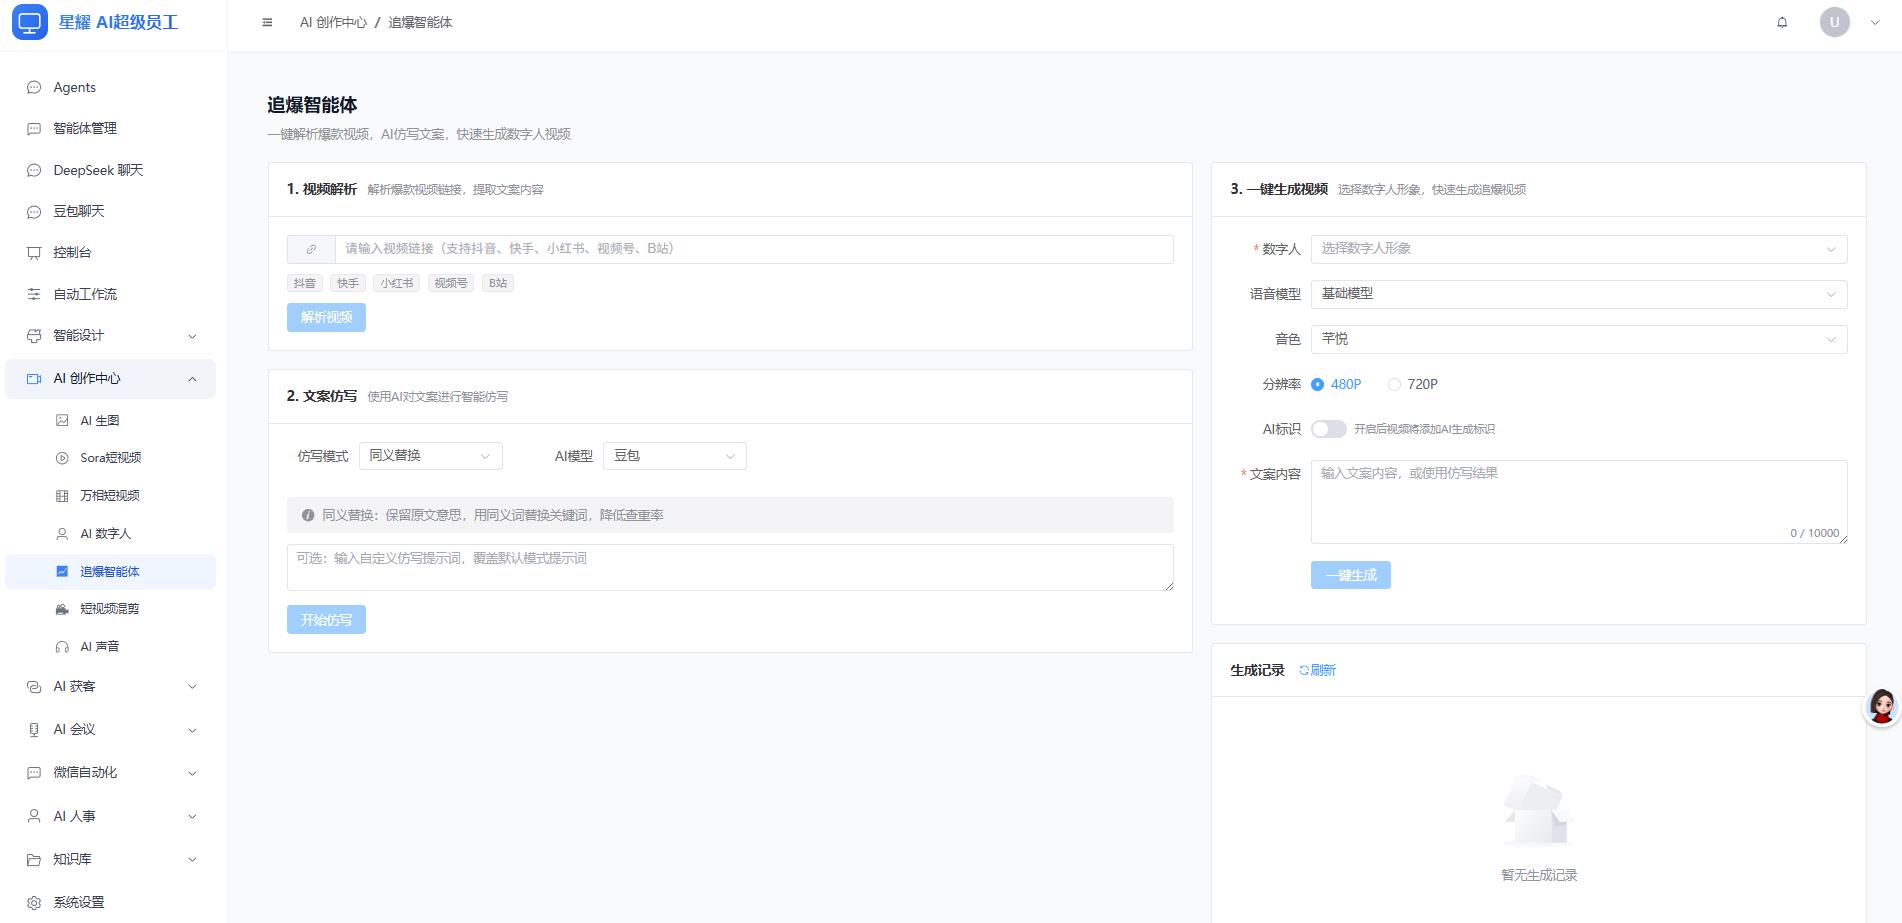Select the 720P resolution option
The image size is (1902, 923).
1394,384
